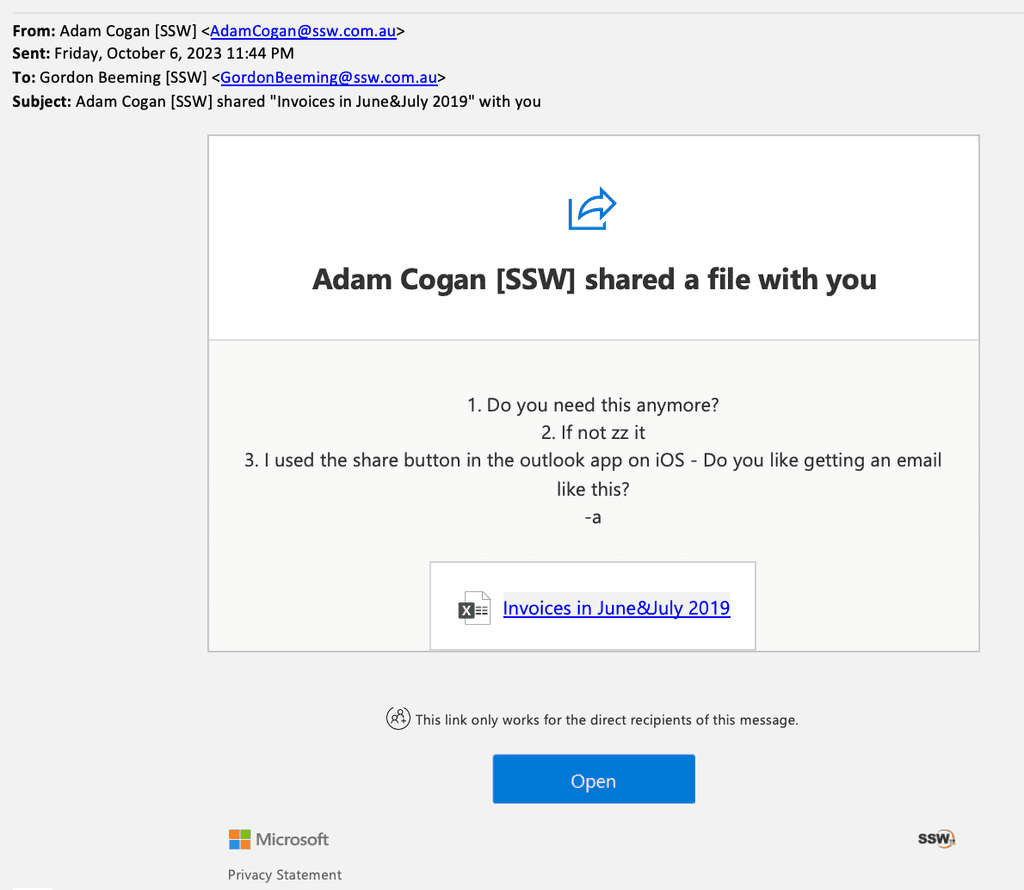
Task: Click the circled contacts icon before the recipients notice
Action: click(x=398, y=718)
